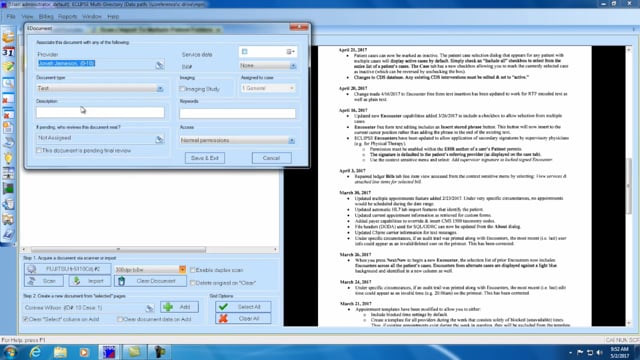Click the clock in the system tray

tap(620, 353)
